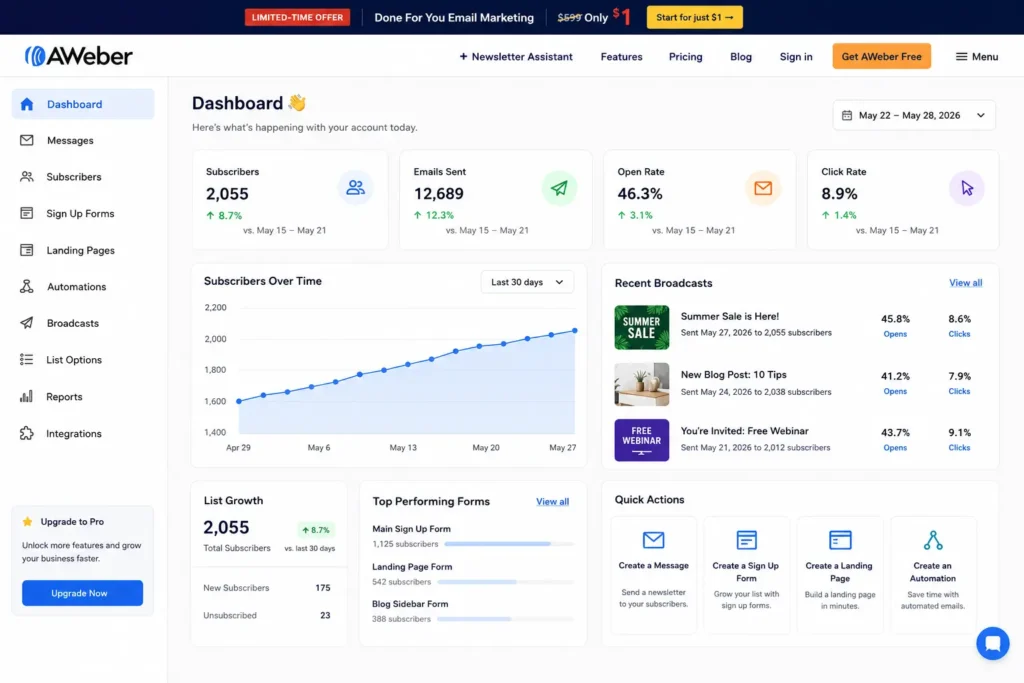This screenshot has width=1024, height=683.
Task: Click the Create a Sign Up Form icon
Action: pos(746,540)
